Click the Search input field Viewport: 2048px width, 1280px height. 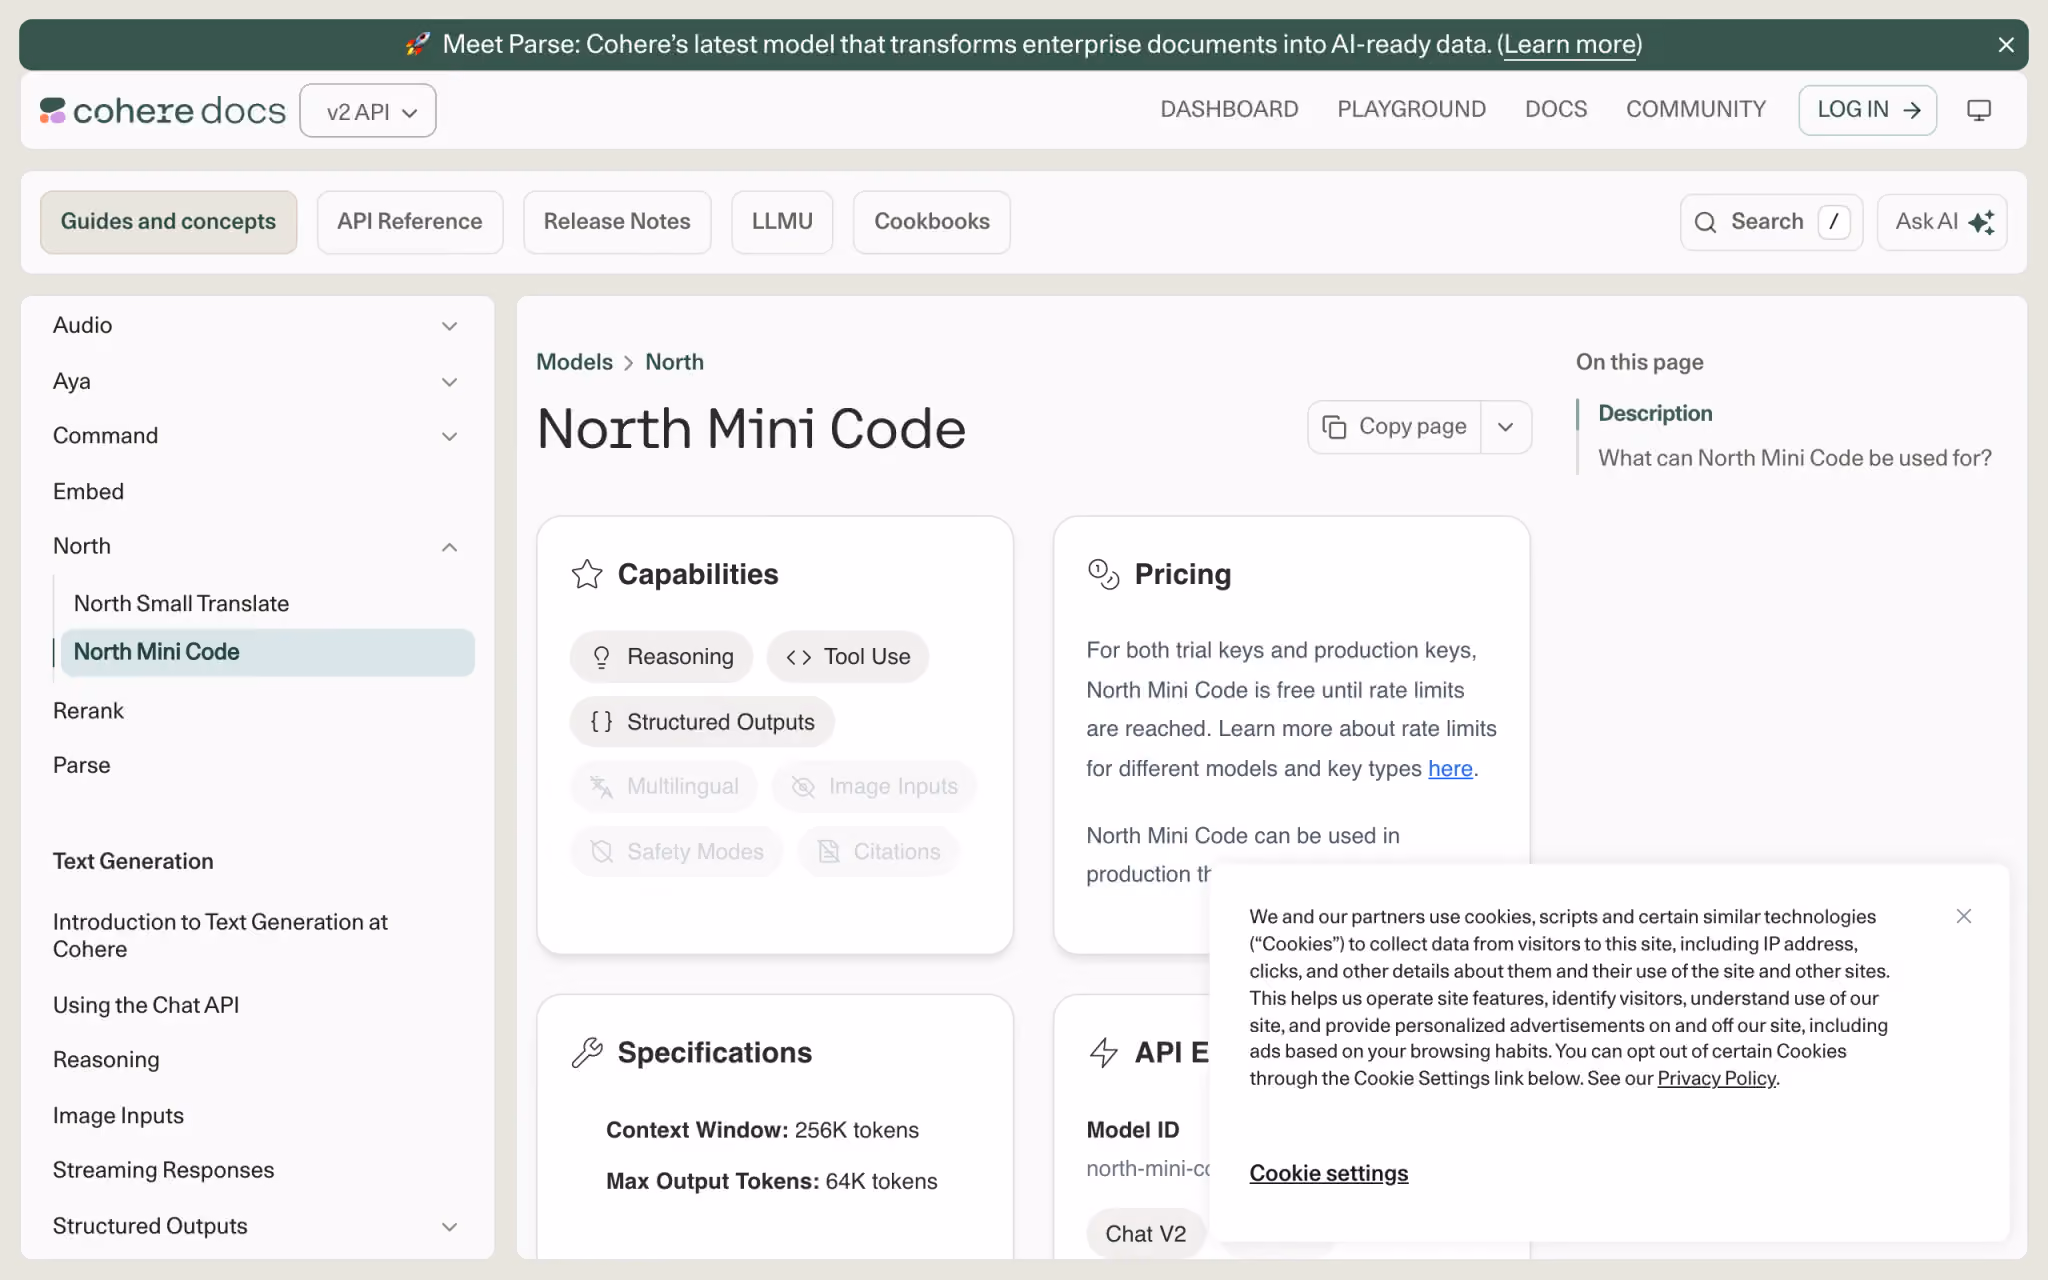1771,222
